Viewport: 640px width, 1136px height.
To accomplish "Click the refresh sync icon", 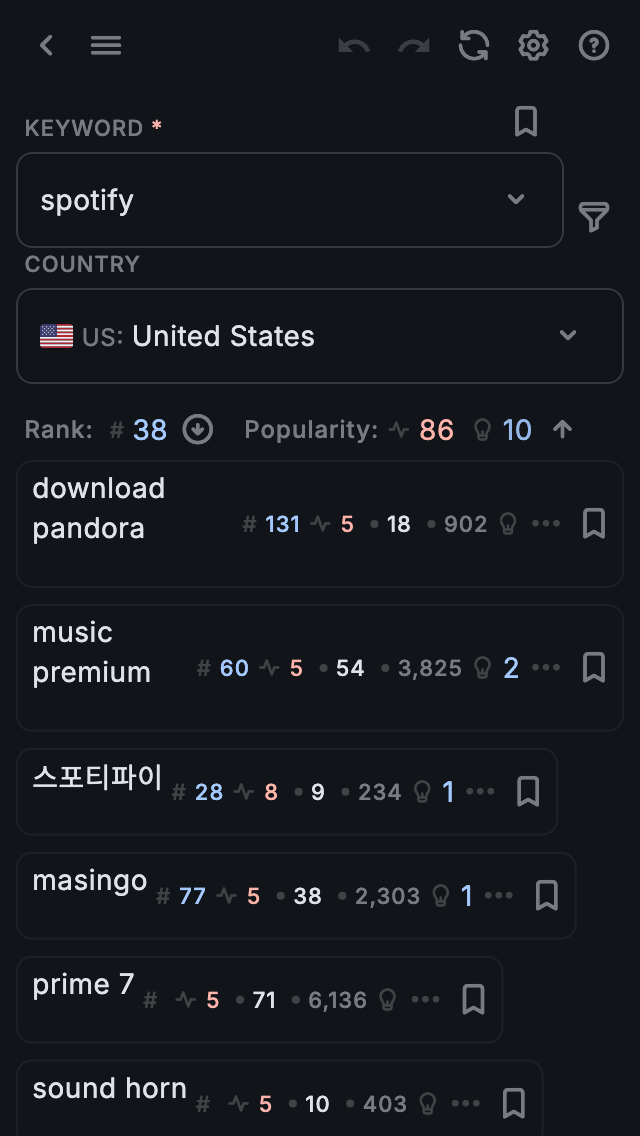I will (x=474, y=45).
